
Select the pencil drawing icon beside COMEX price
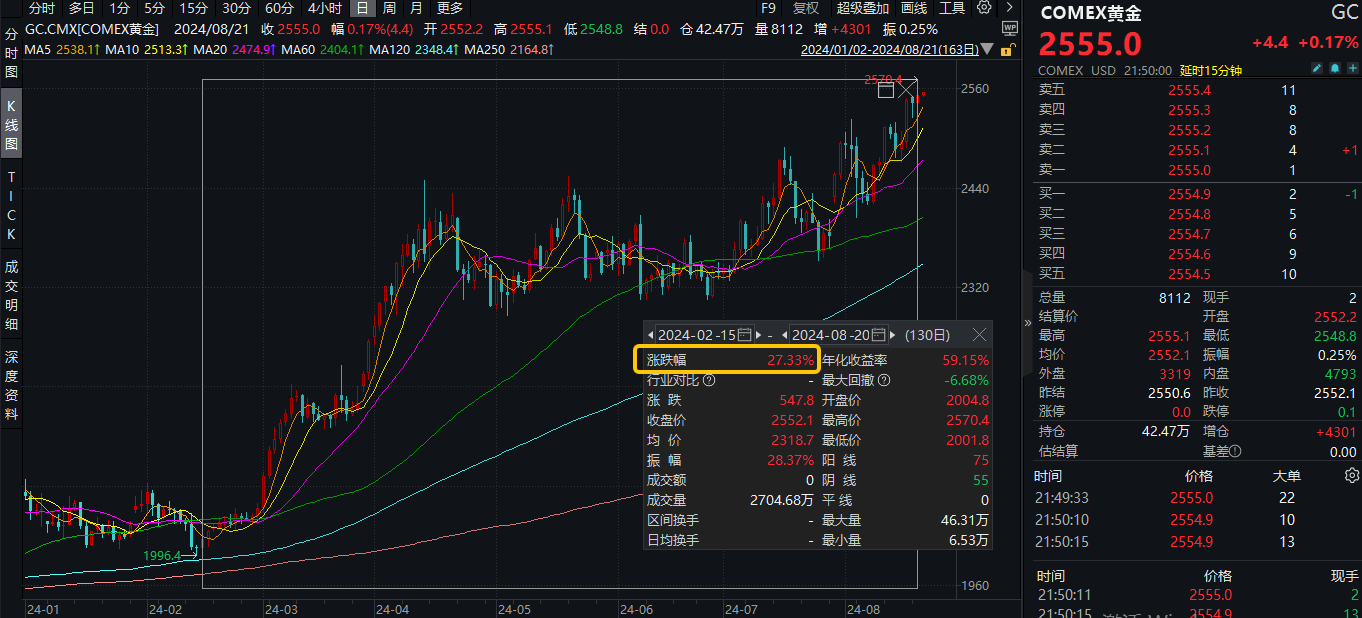tap(1317, 68)
